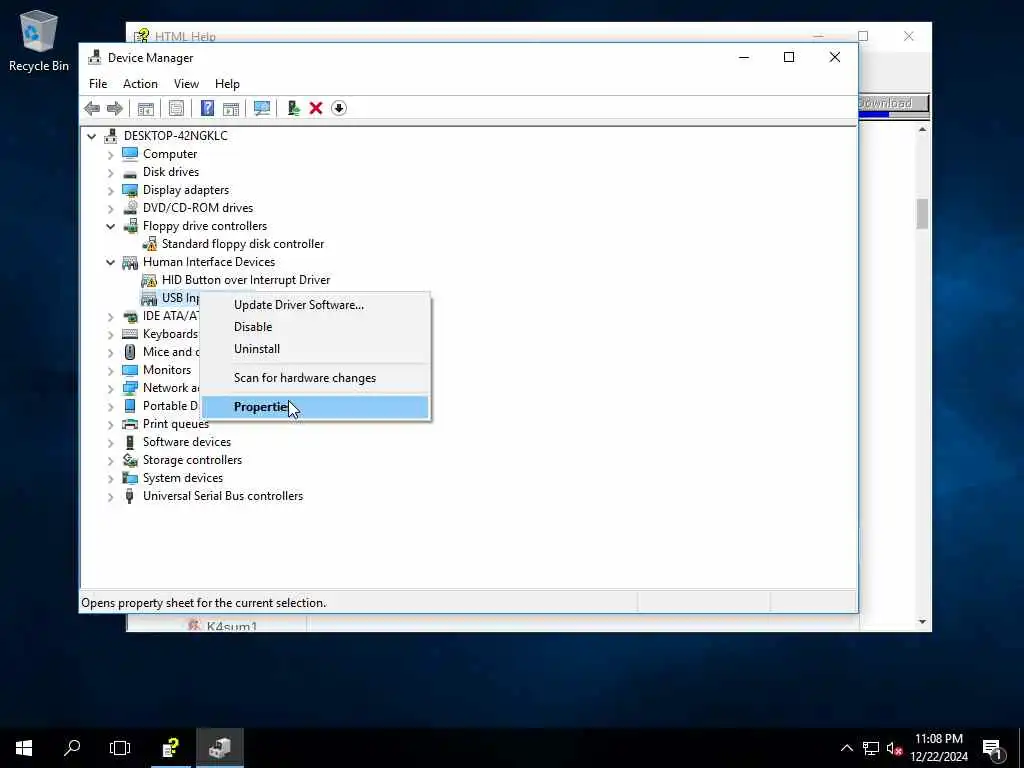Select Floppy drive controllers tree label

pos(205,226)
